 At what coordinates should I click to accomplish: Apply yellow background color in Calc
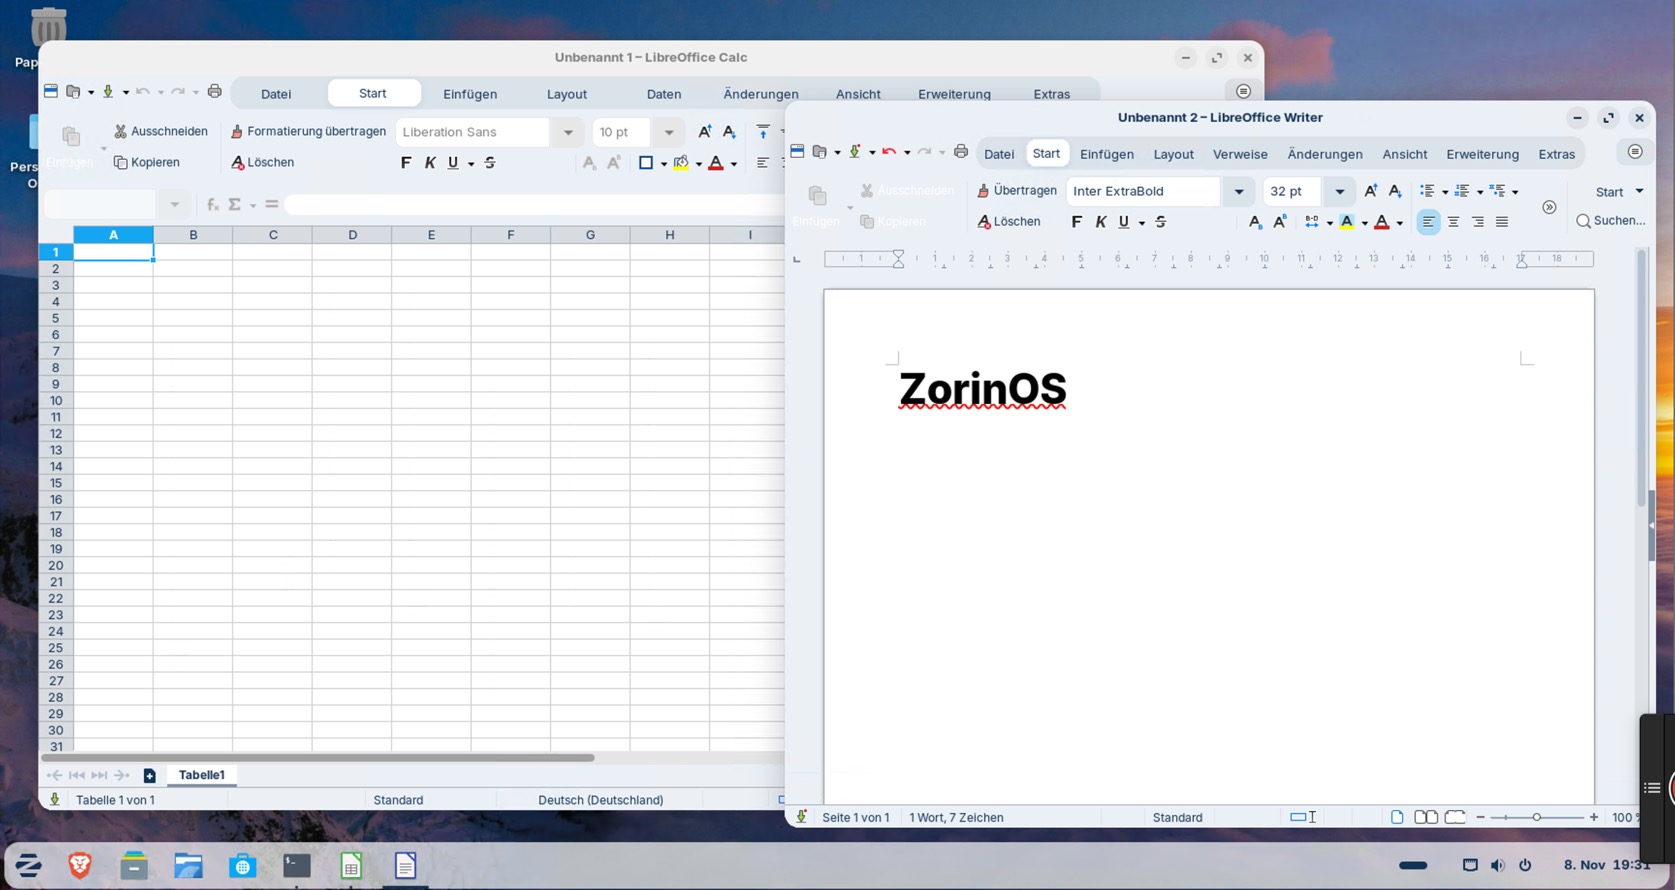pyautogui.click(x=681, y=163)
